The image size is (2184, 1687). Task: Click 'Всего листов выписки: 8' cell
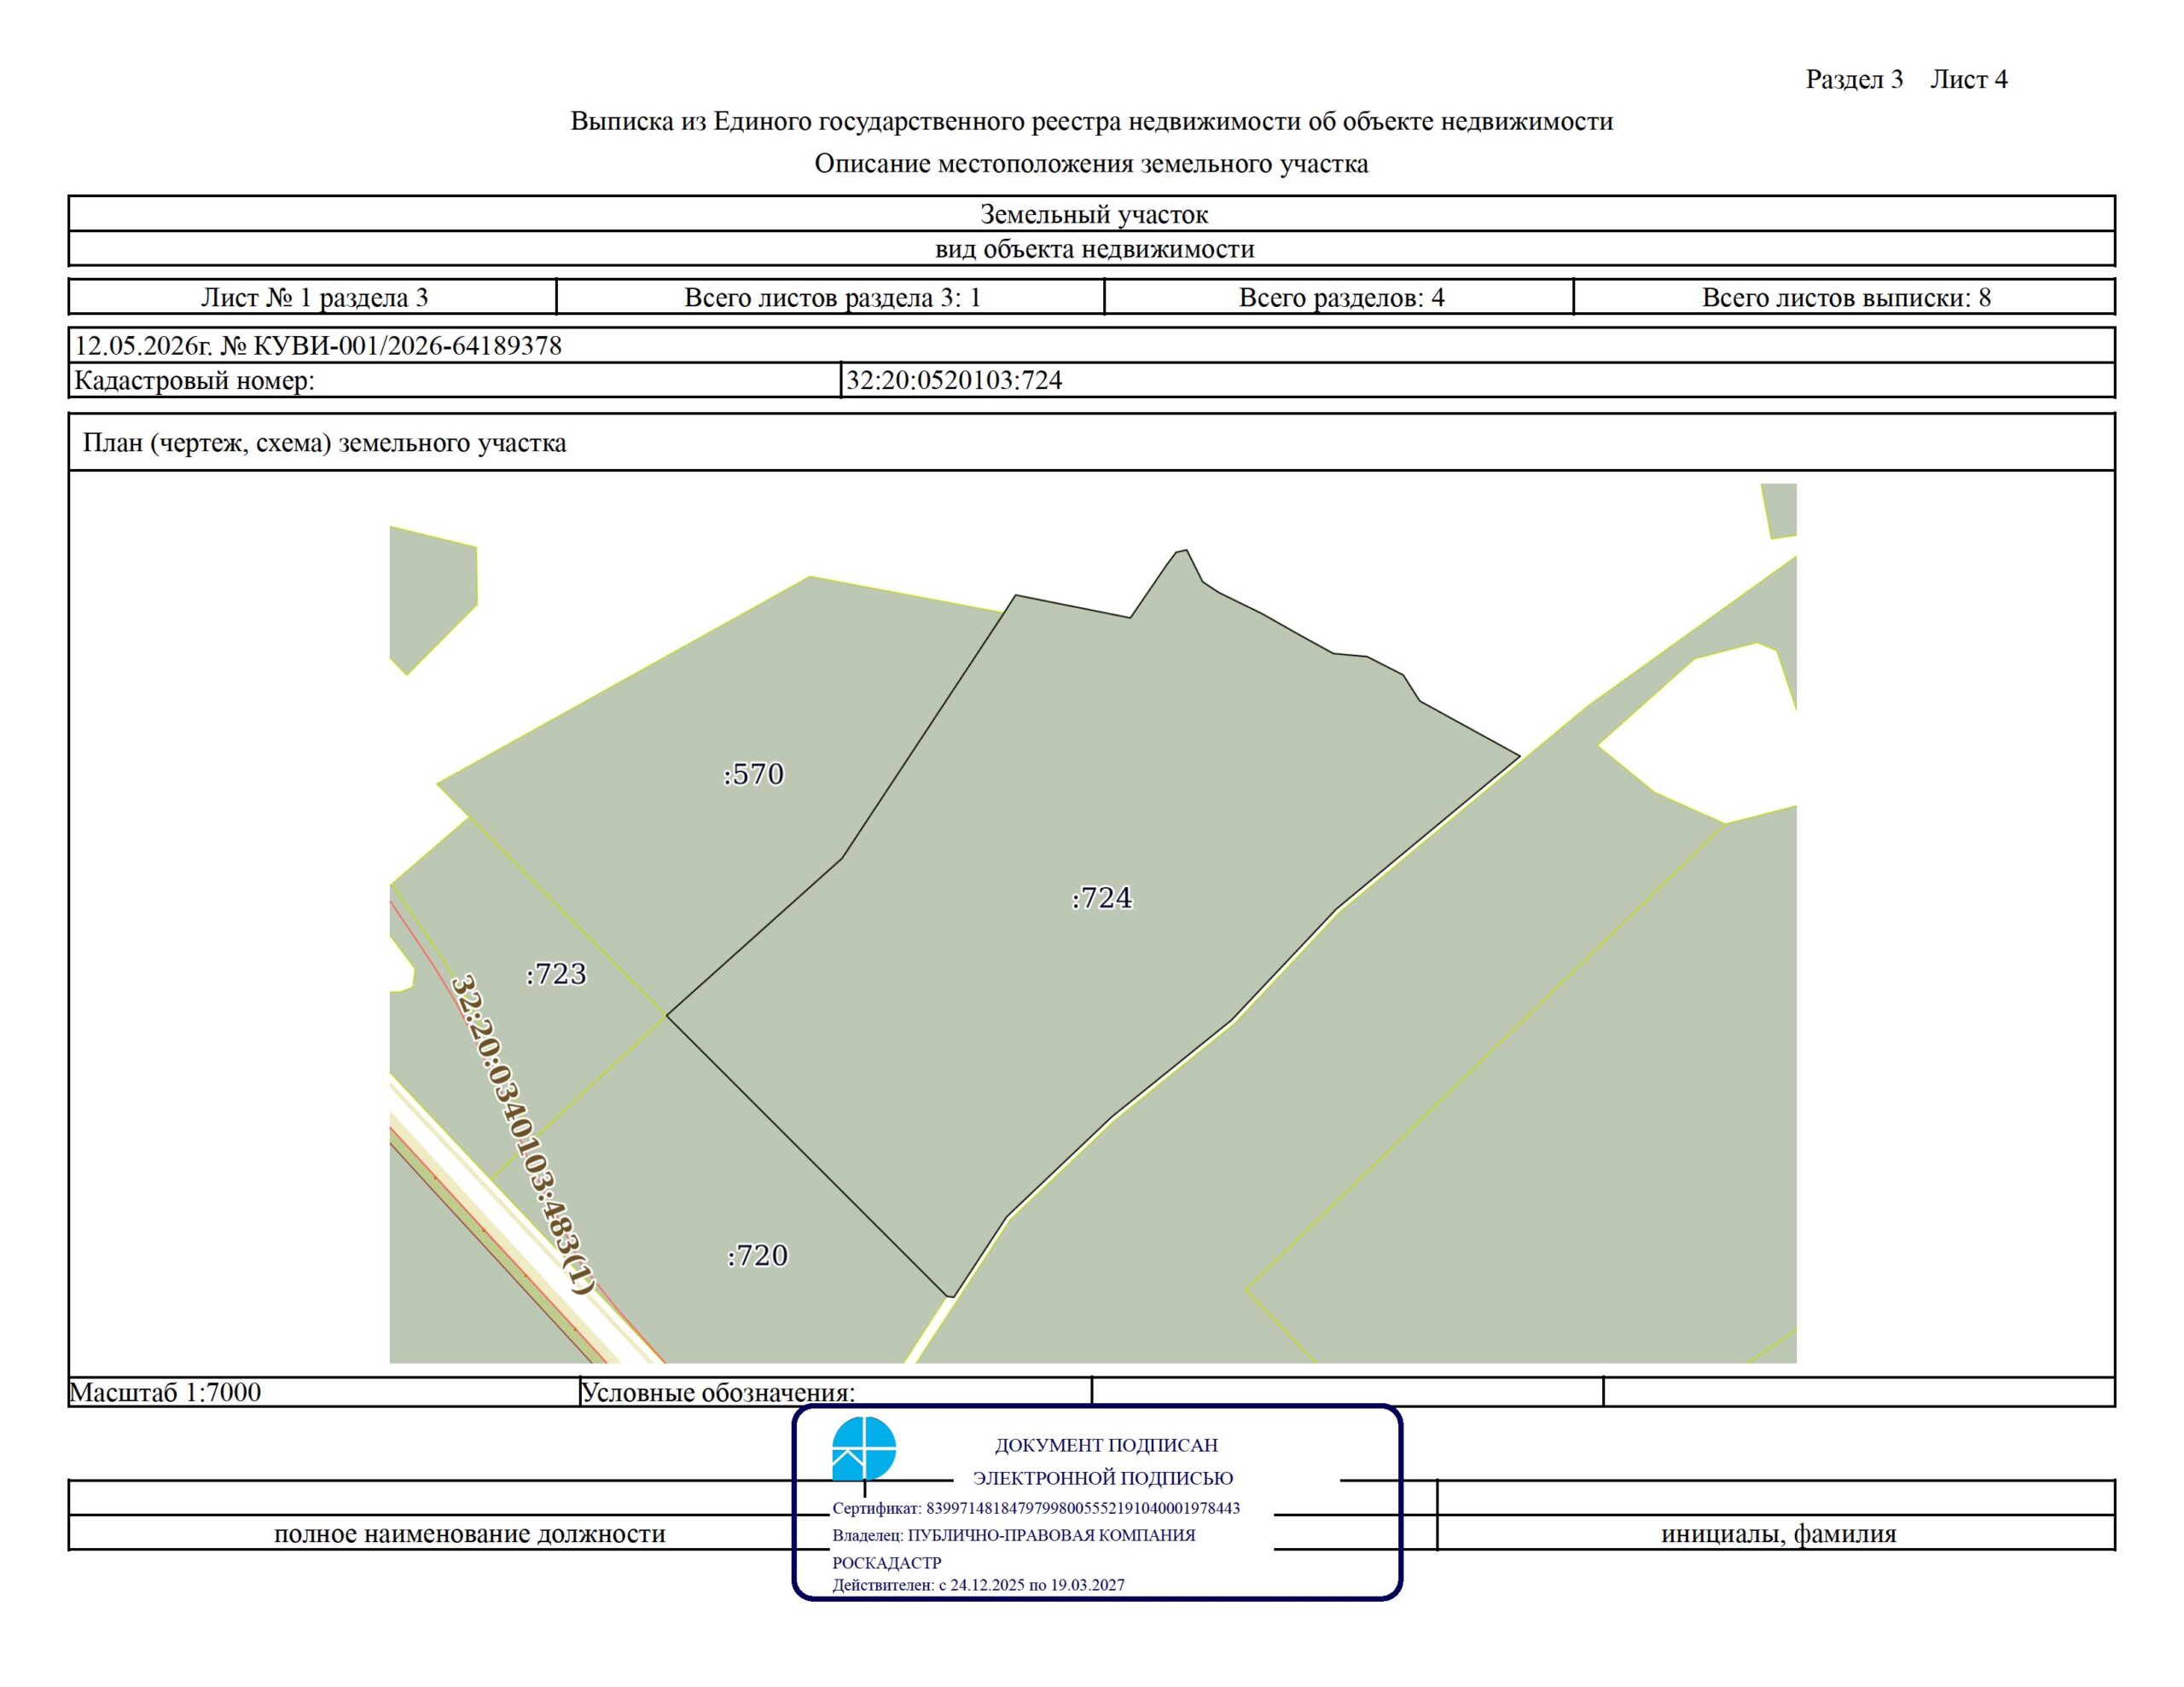[x=1846, y=297]
